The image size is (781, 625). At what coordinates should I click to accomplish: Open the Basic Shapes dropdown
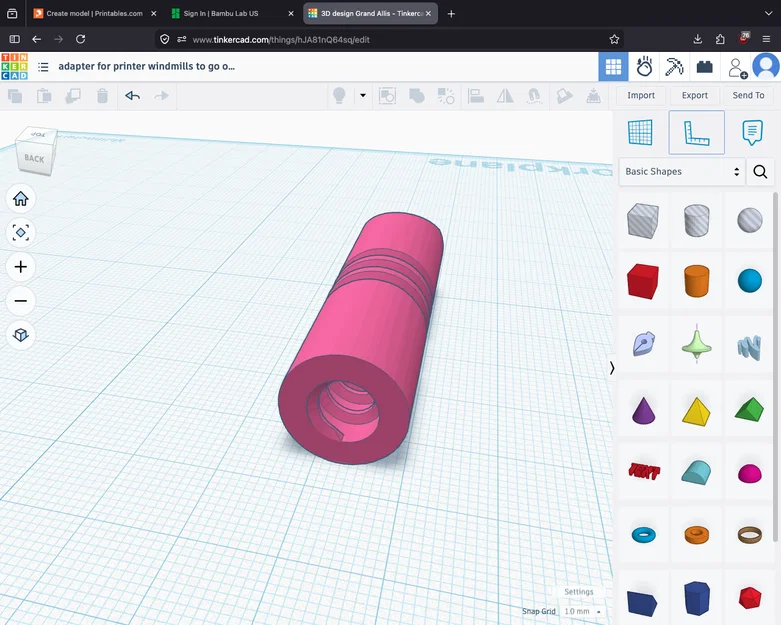pyautogui.click(x=682, y=172)
